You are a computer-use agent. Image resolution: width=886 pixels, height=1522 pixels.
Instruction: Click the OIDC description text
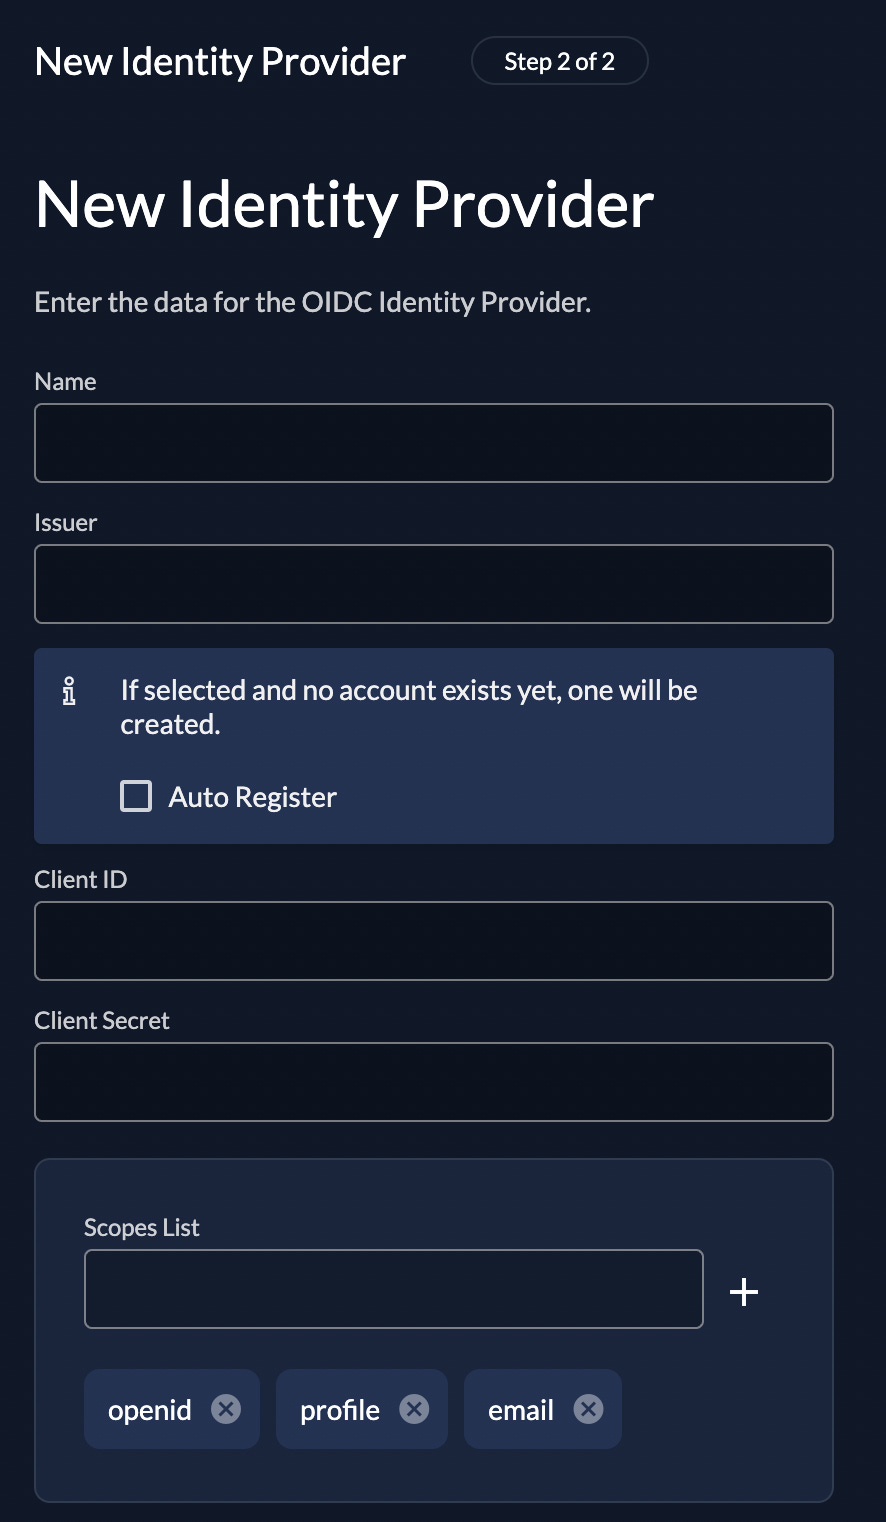(x=313, y=301)
